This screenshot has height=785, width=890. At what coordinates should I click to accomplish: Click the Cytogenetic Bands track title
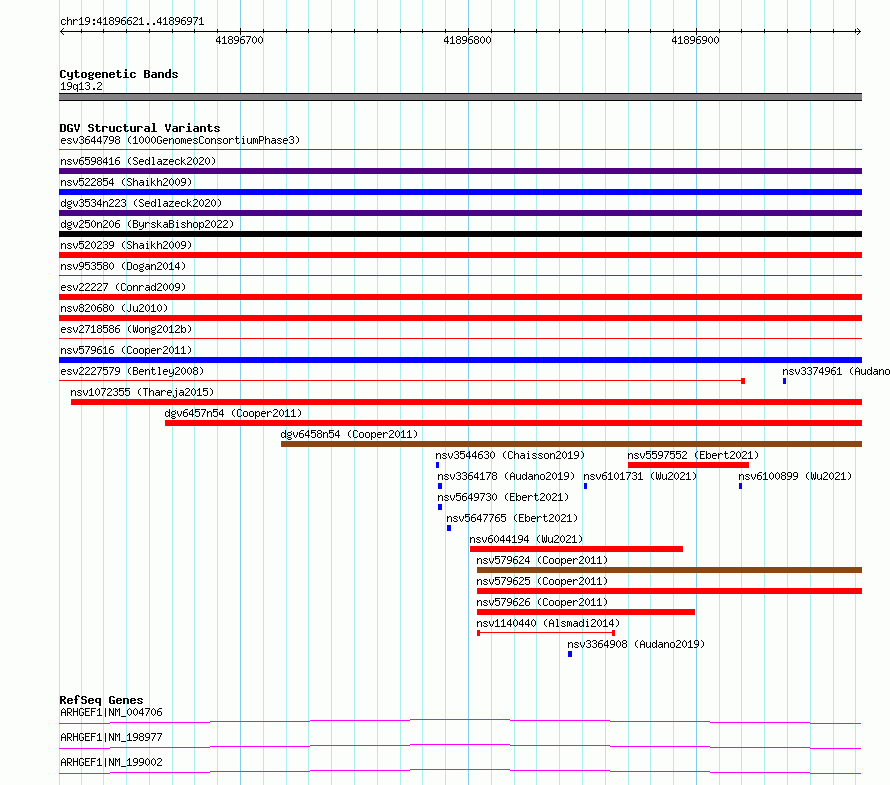pos(119,74)
